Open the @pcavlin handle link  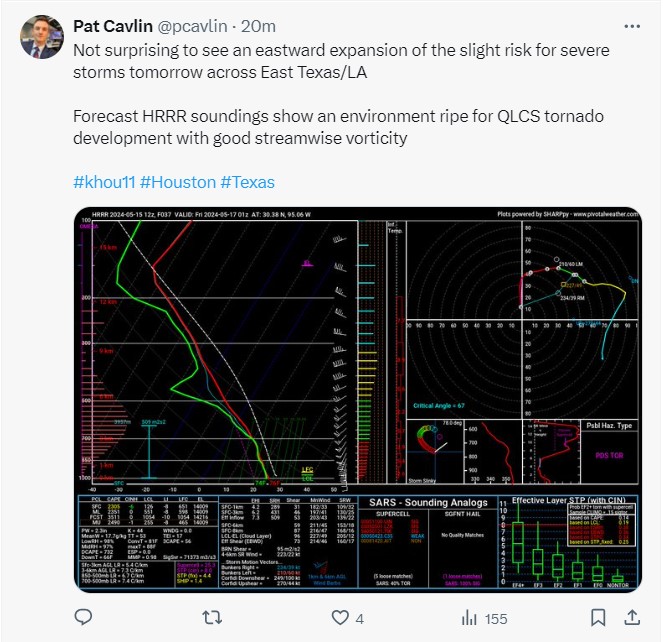pyautogui.click(x=192, y=26)
